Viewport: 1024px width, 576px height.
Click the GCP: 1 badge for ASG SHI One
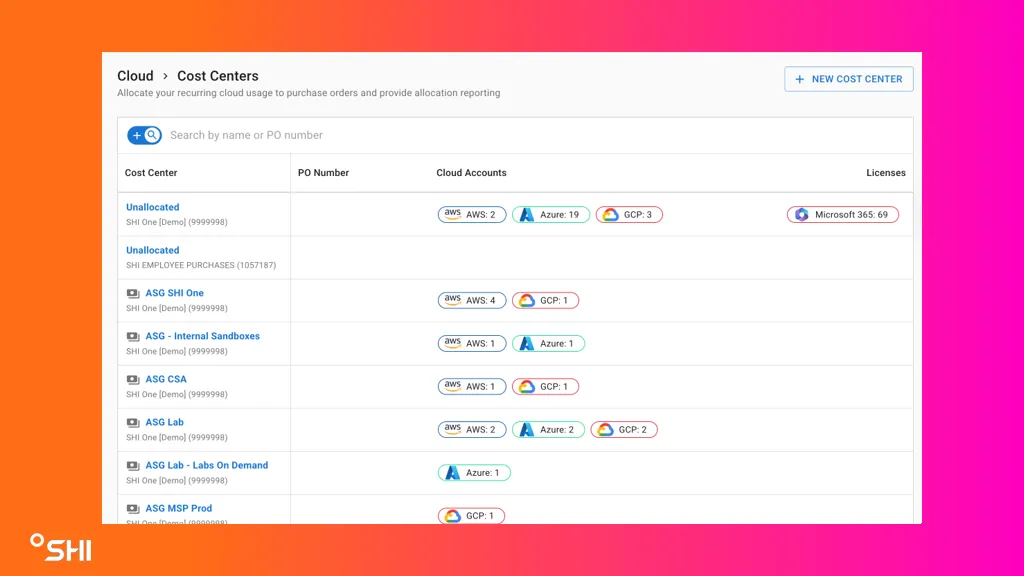tap(545, 300)
